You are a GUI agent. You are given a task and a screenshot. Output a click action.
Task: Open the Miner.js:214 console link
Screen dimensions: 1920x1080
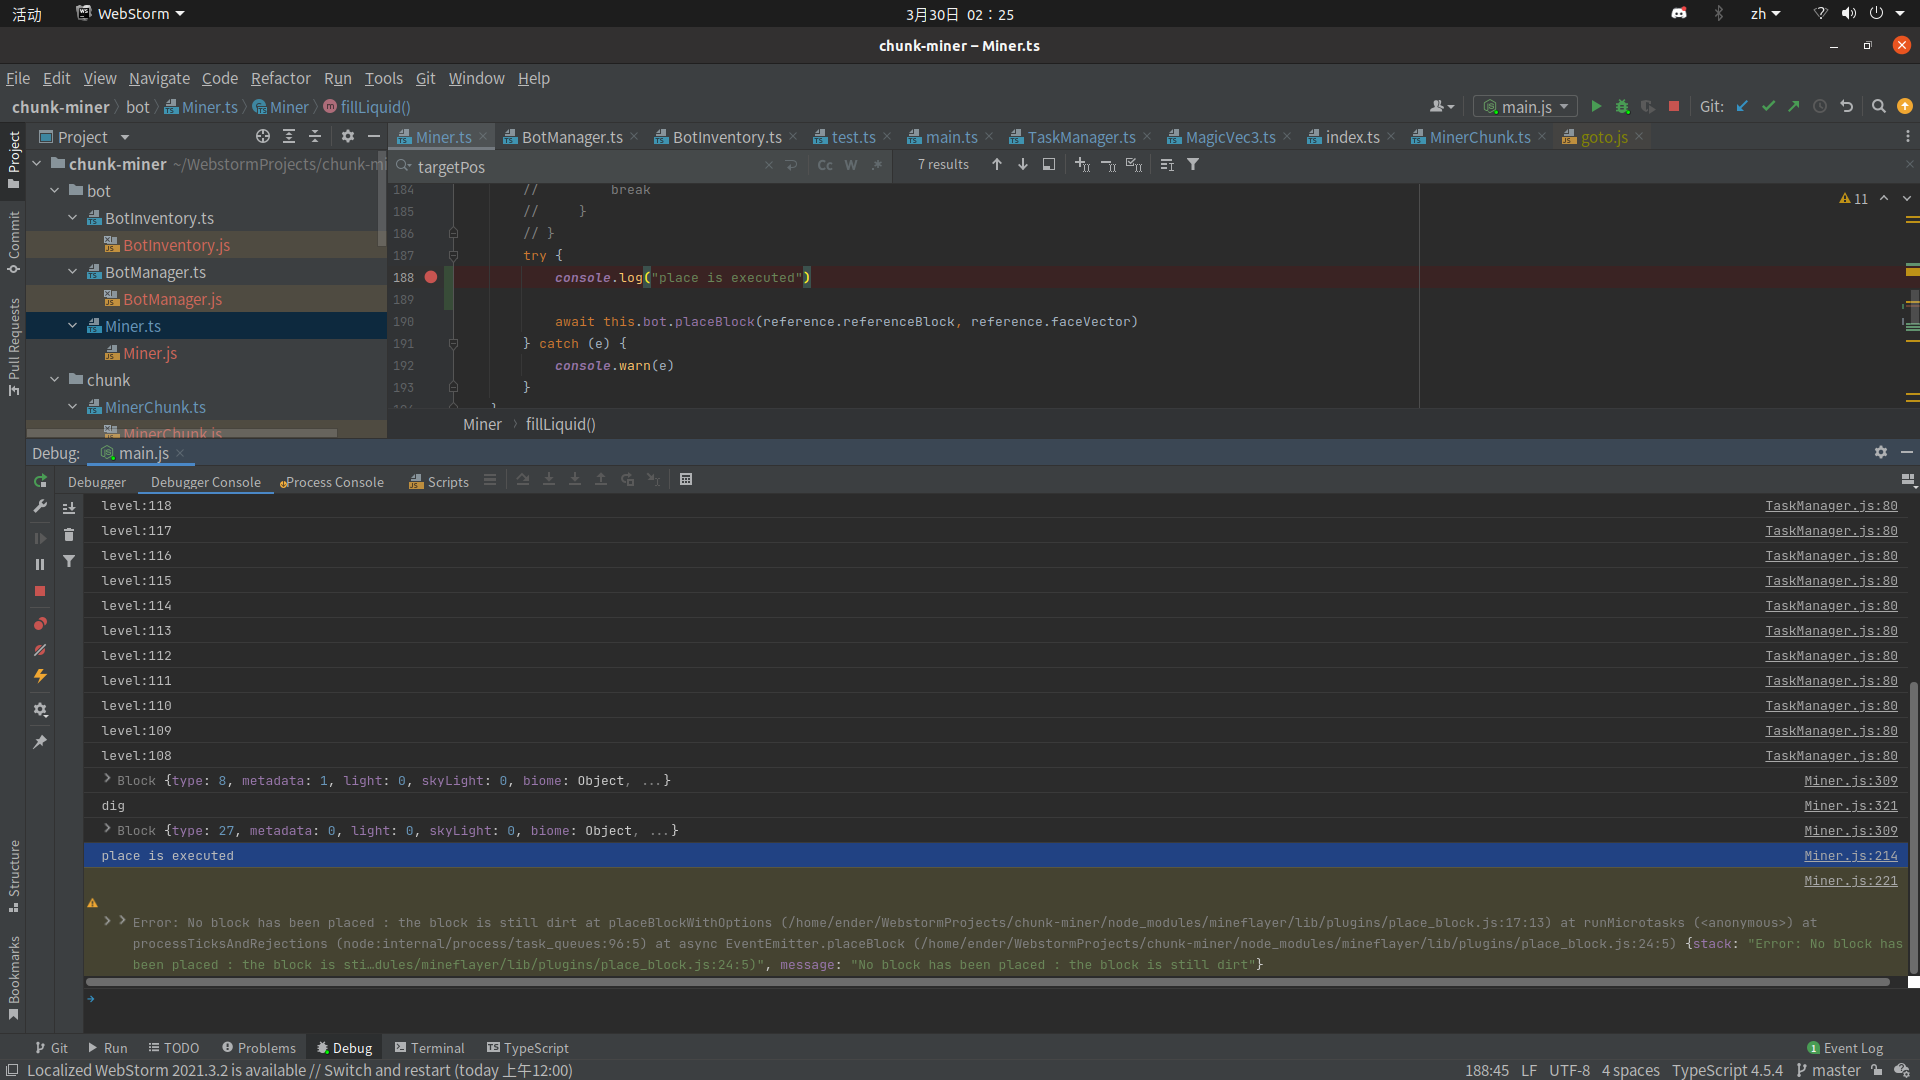coord(1851,855)
